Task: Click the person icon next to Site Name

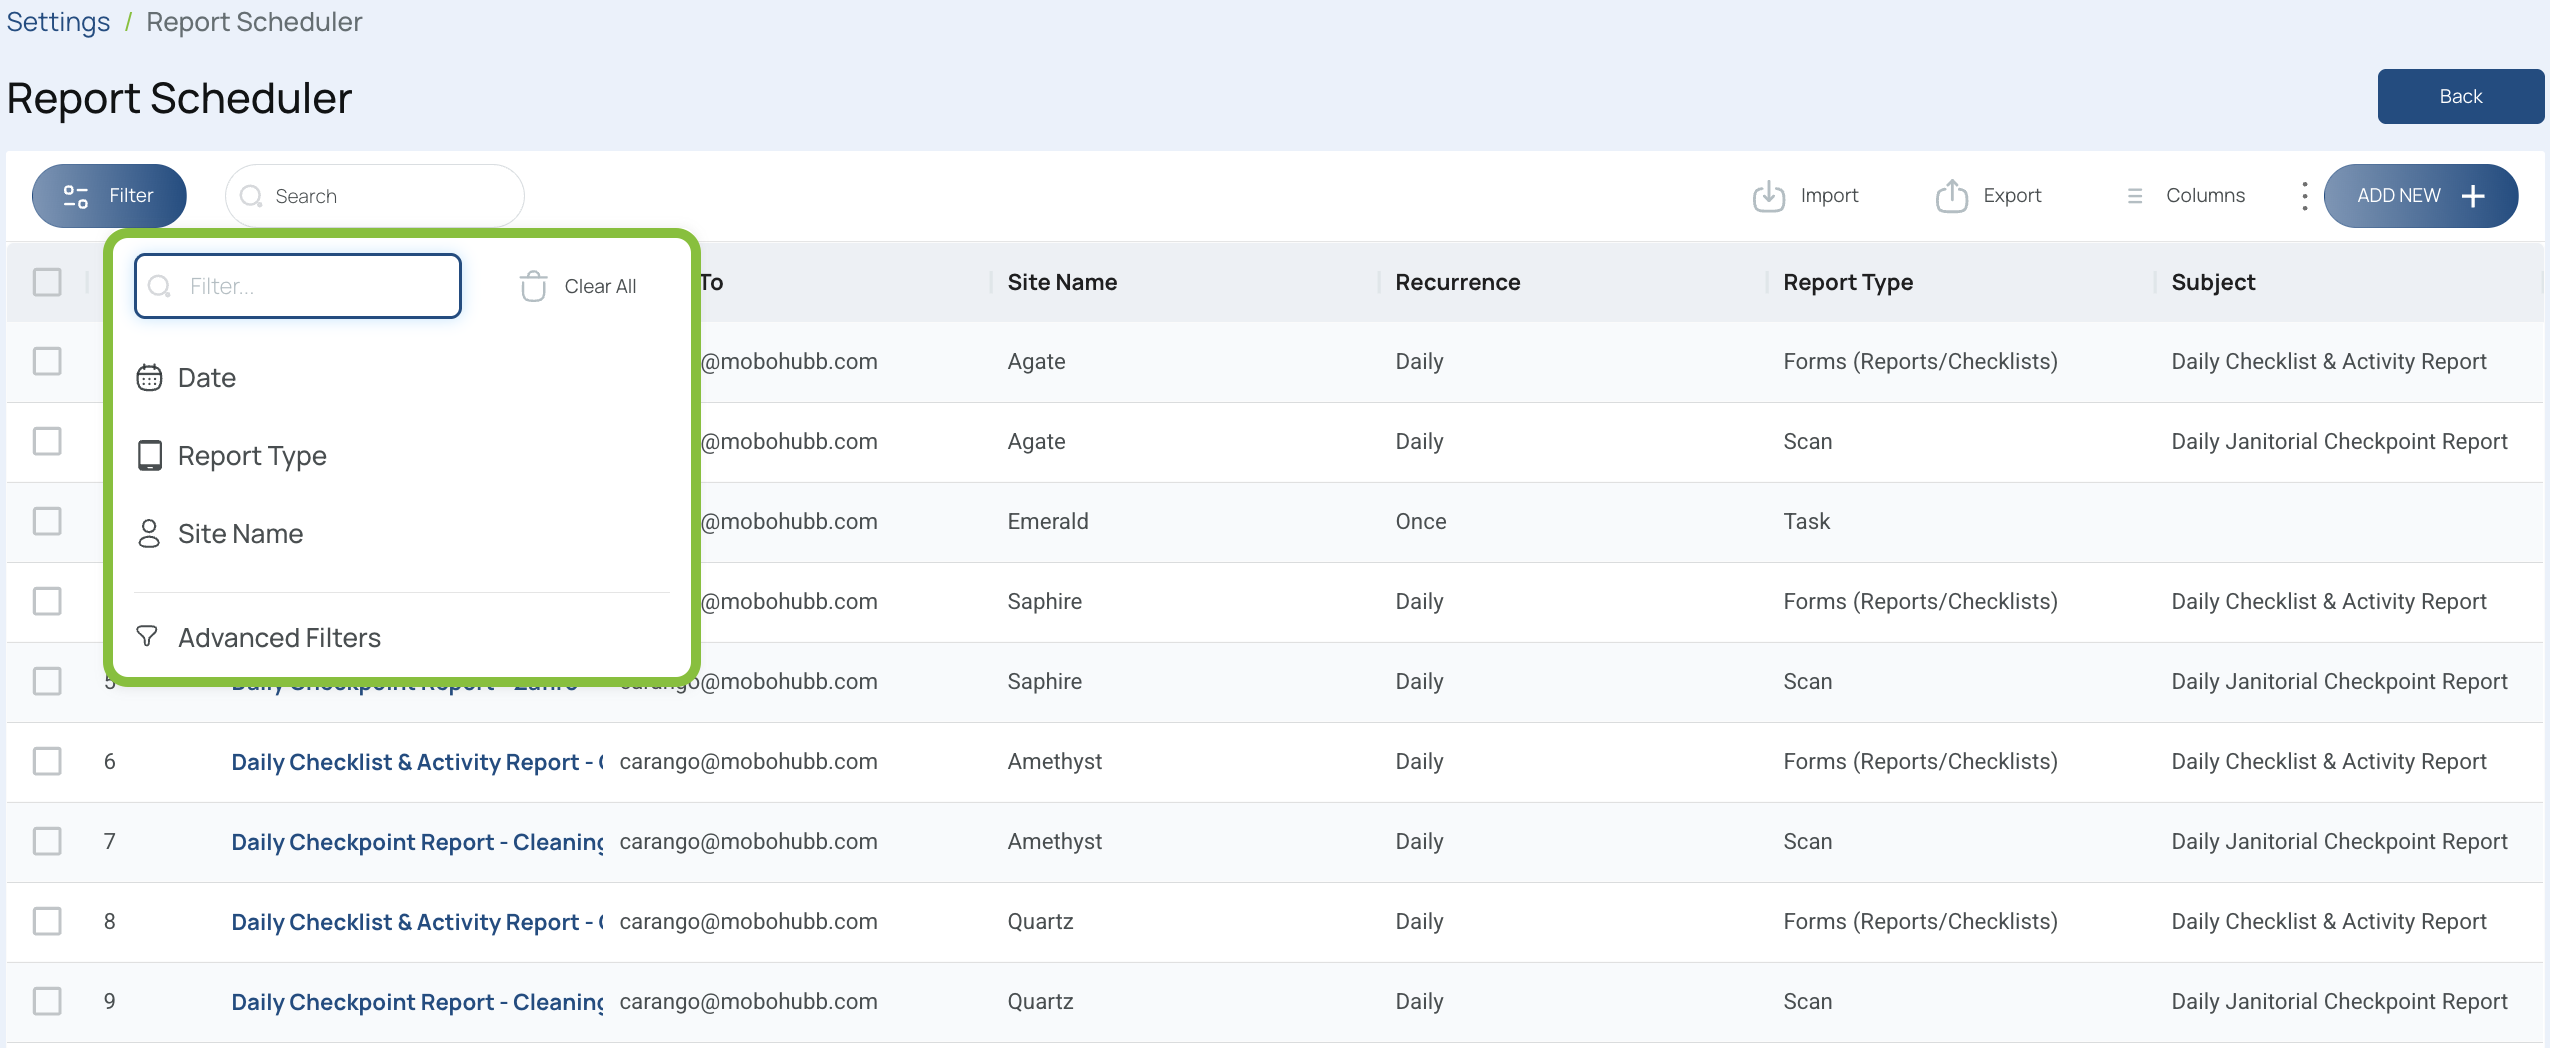Action: pos(149,534)
